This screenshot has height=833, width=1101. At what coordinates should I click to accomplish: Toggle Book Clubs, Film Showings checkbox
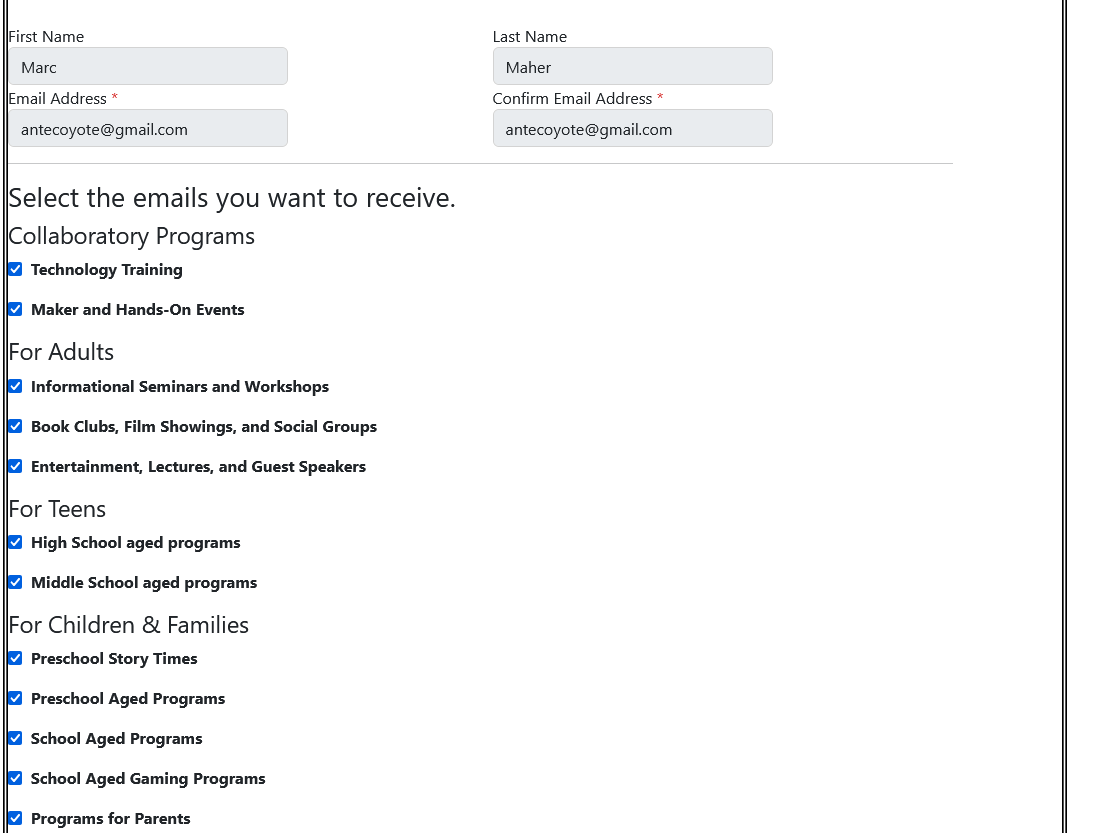click(15, 426)
